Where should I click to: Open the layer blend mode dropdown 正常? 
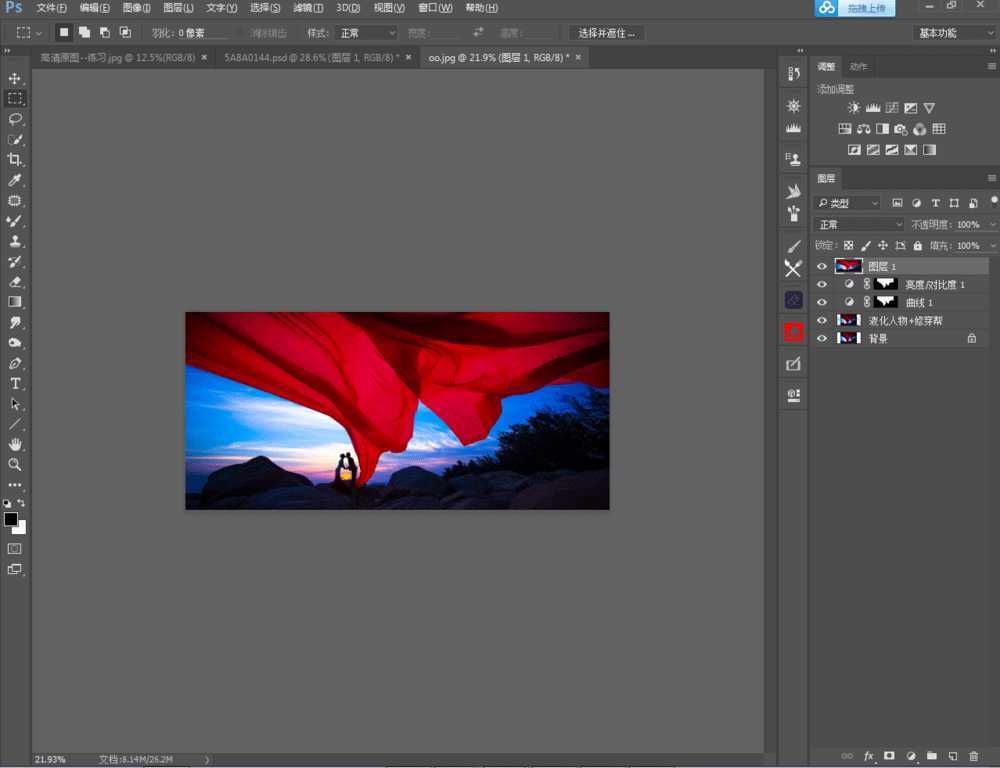858,225
